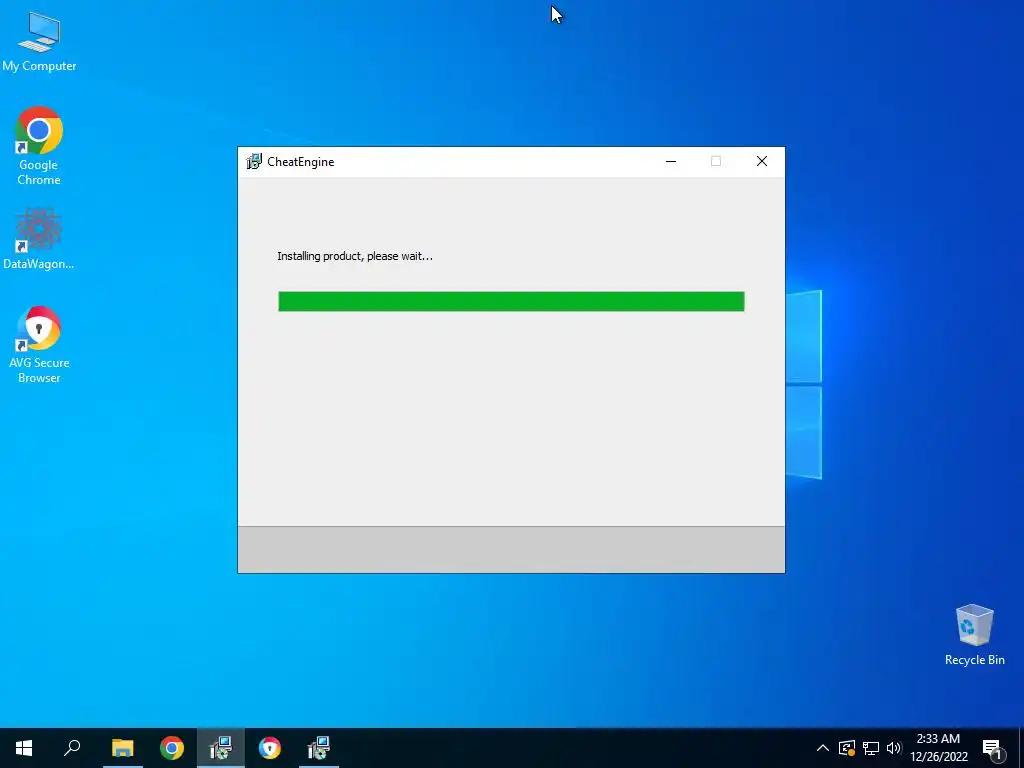Switch to the second installer taskbar item
This screenshot has height=768, width=1024.
pyautogui.click(x=319, y=748)
